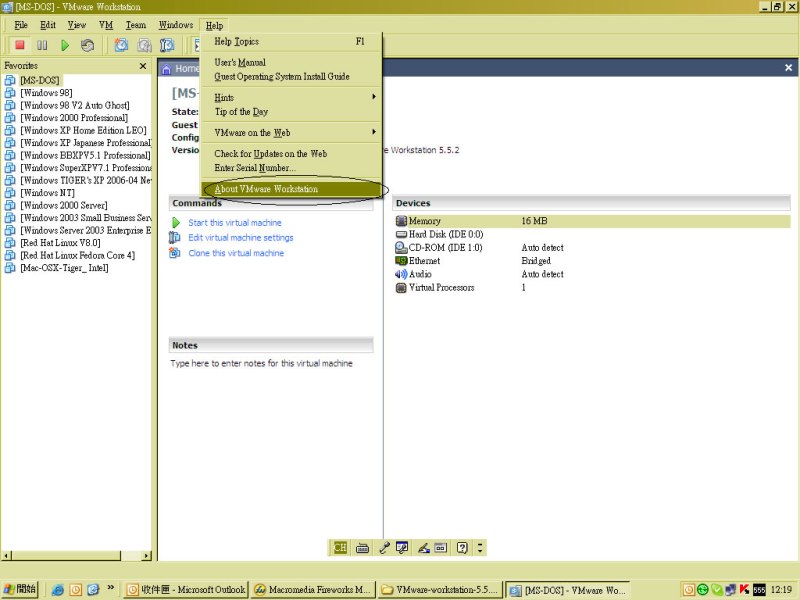Screen dimensions: 800x600
Task: Click the CH language indicator on the IME bar
Action: click(340, 548)
